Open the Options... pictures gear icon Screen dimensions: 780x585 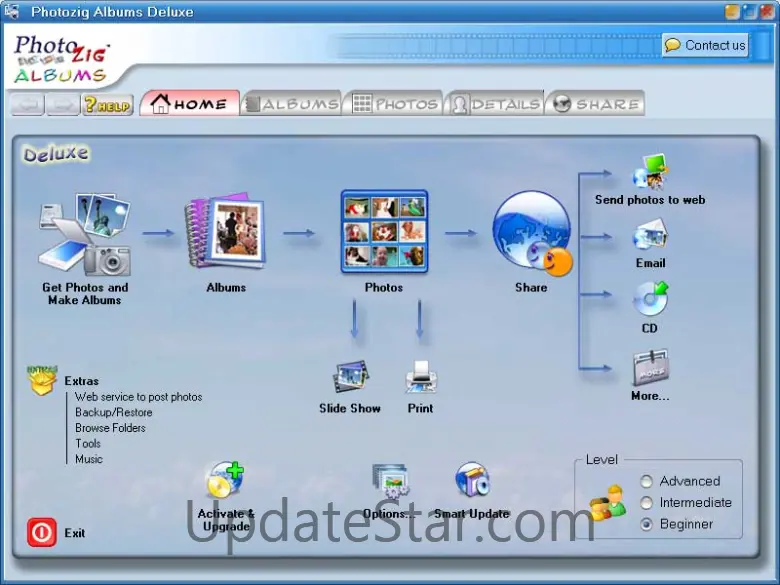pos(390,481)
